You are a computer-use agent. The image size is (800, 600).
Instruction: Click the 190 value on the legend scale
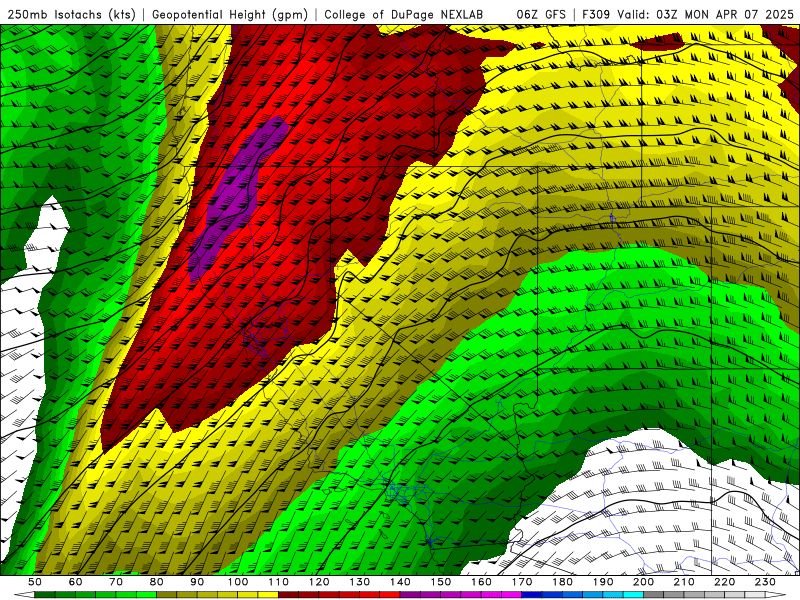point(603,582)
